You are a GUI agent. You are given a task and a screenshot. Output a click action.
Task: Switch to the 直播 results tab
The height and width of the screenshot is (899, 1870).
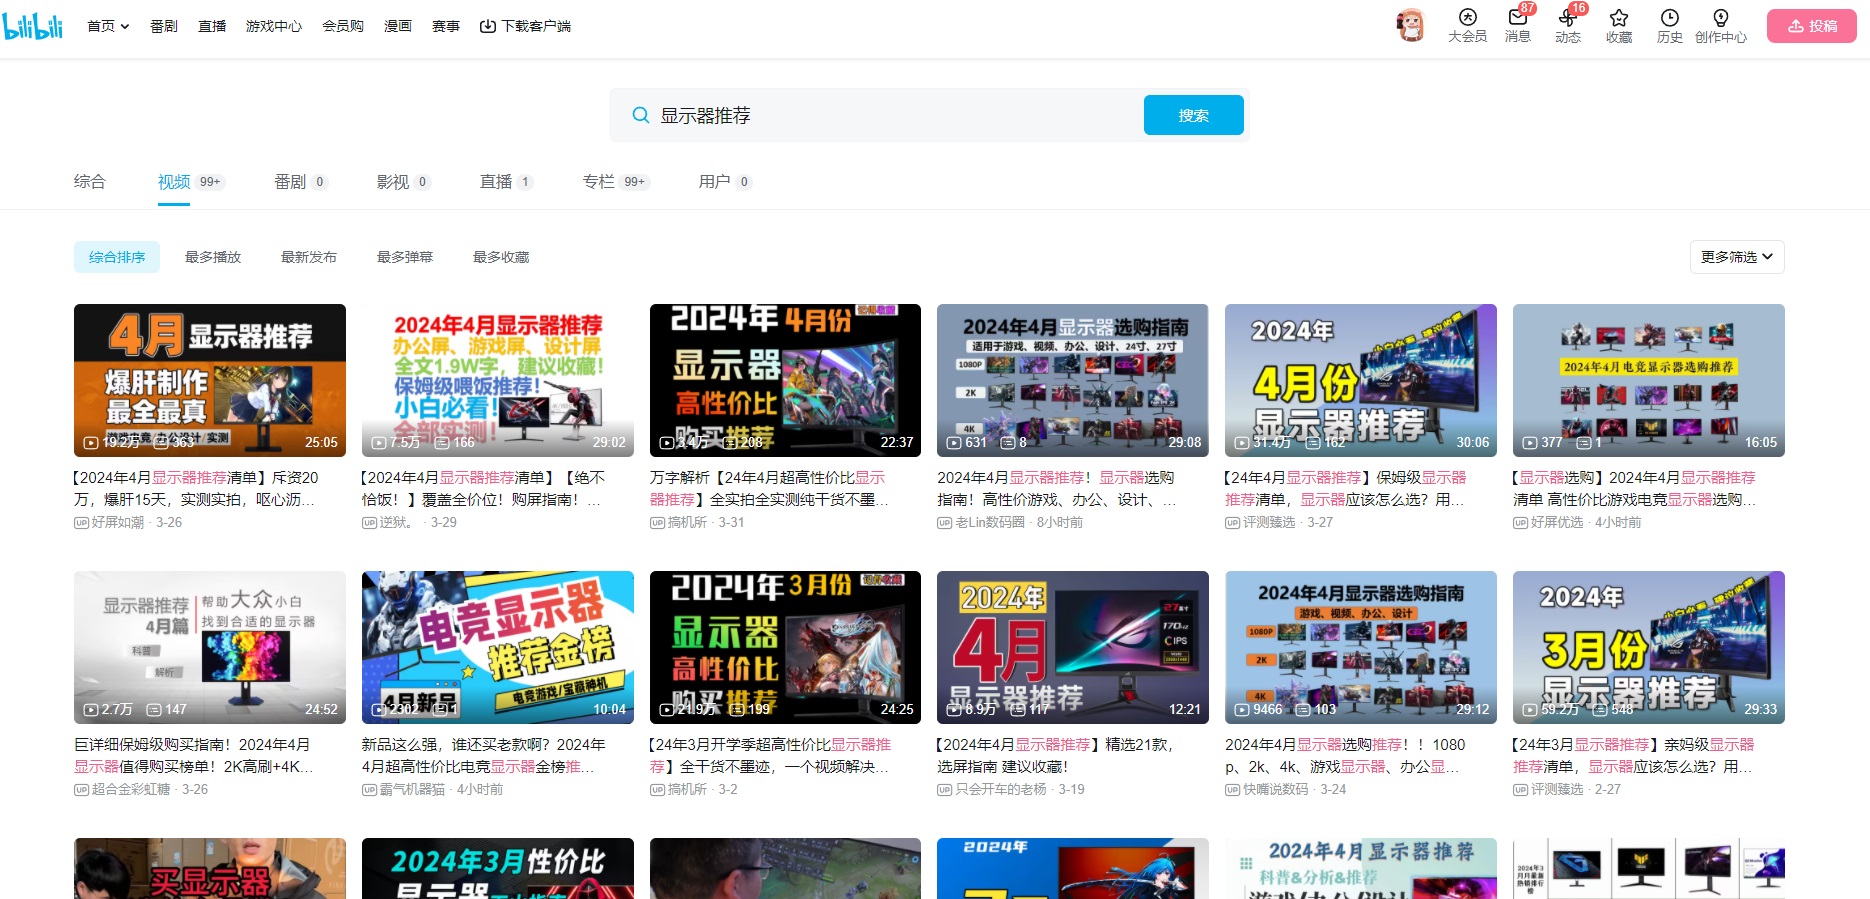point(506,182)
